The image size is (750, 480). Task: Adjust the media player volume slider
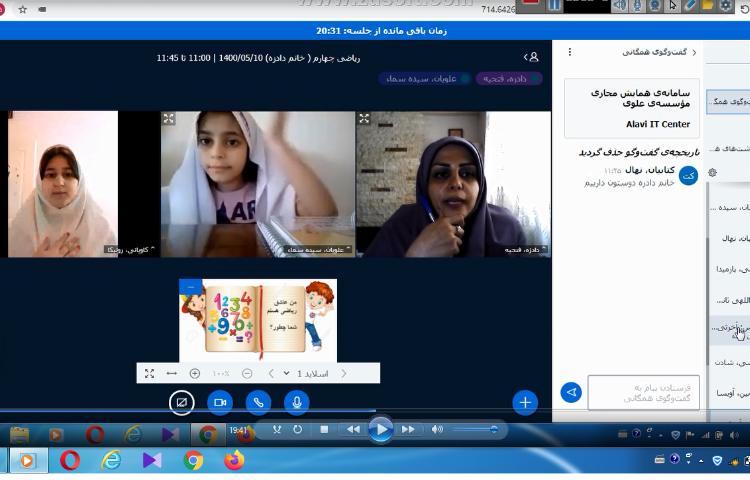(x=470, y=429)
